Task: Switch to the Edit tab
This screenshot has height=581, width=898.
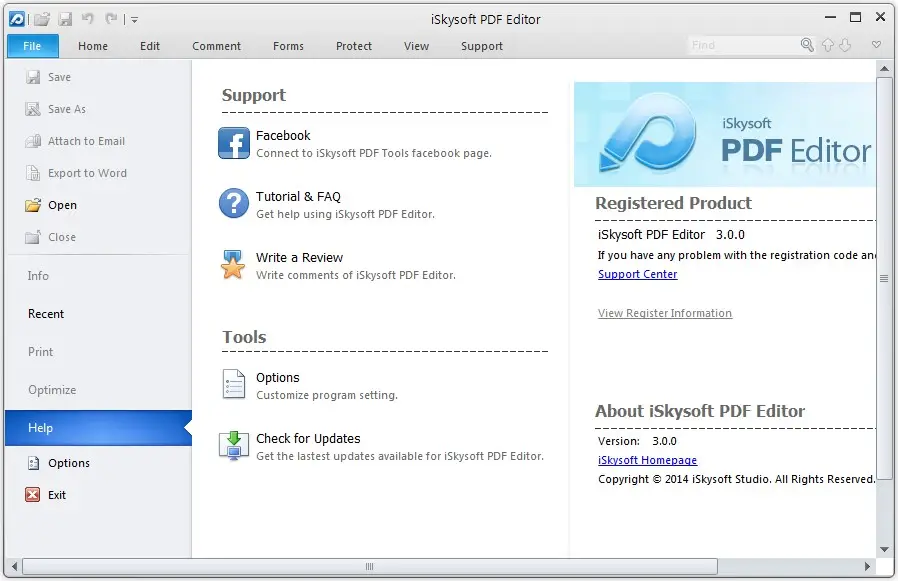Action: click(150, 46)
